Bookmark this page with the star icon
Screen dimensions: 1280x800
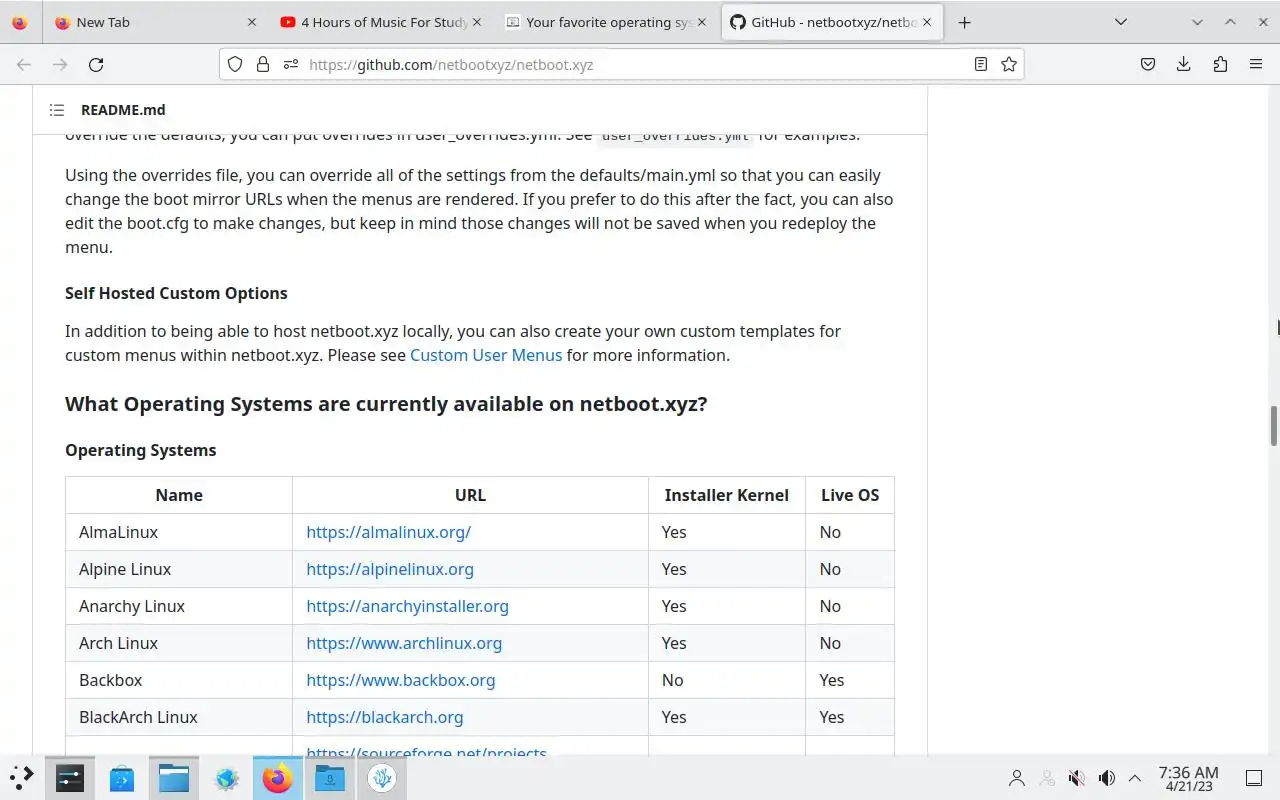[x=1009, y=64]
